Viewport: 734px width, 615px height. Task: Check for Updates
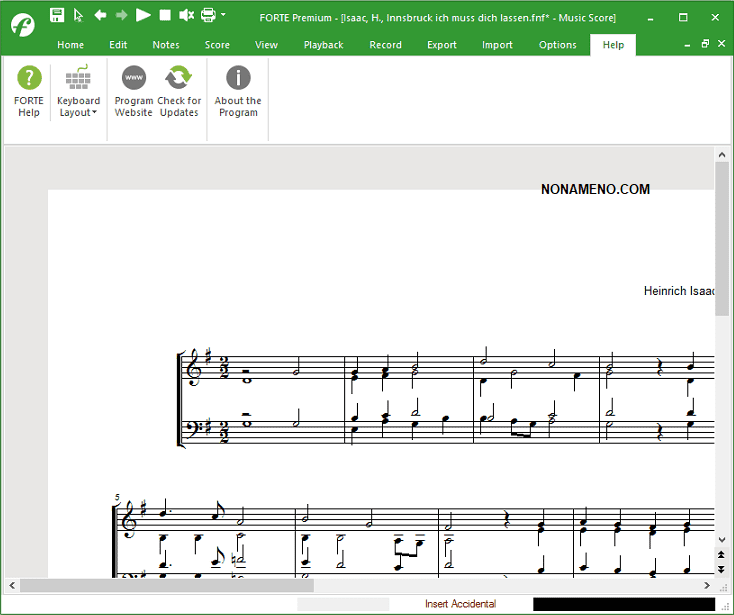[x=179, y=91]
